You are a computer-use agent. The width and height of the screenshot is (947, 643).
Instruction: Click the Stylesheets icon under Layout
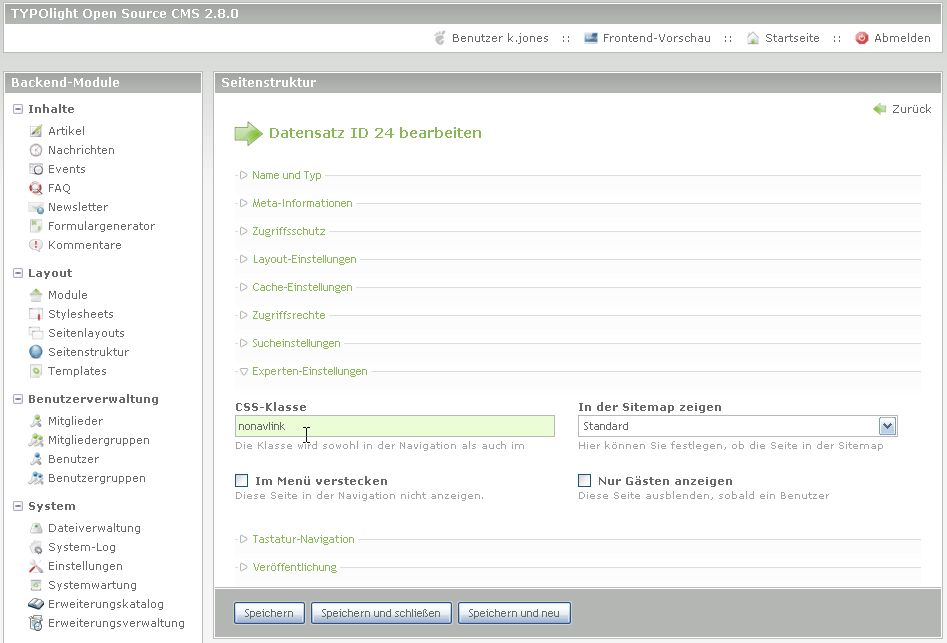pyautogui.click(x=36, y=314)
